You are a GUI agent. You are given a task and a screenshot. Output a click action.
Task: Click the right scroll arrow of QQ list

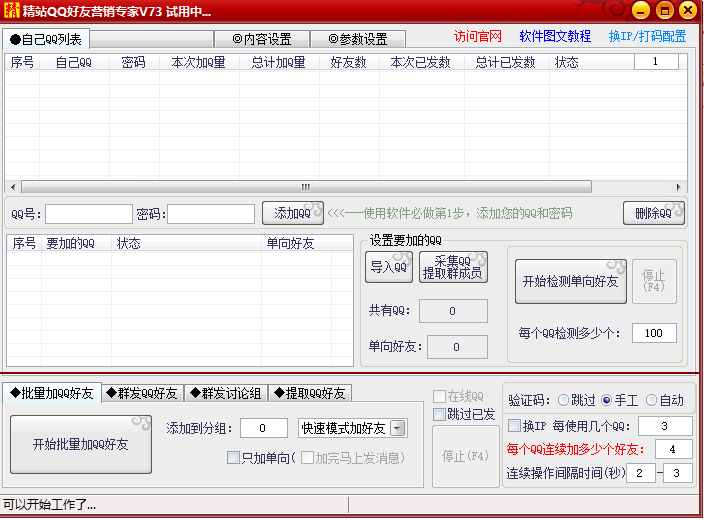click(679, 187)
